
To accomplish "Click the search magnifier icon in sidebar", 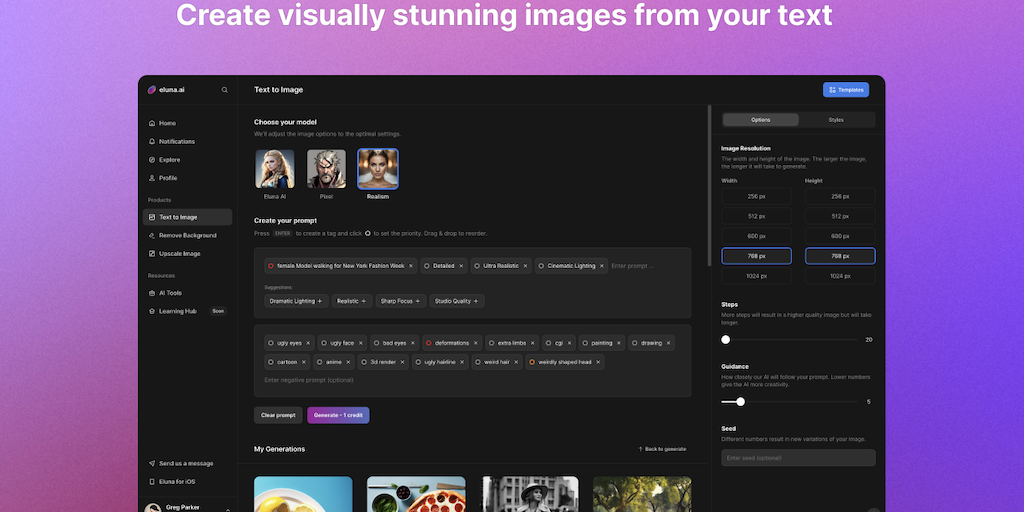I will click(x=225, y=90).
